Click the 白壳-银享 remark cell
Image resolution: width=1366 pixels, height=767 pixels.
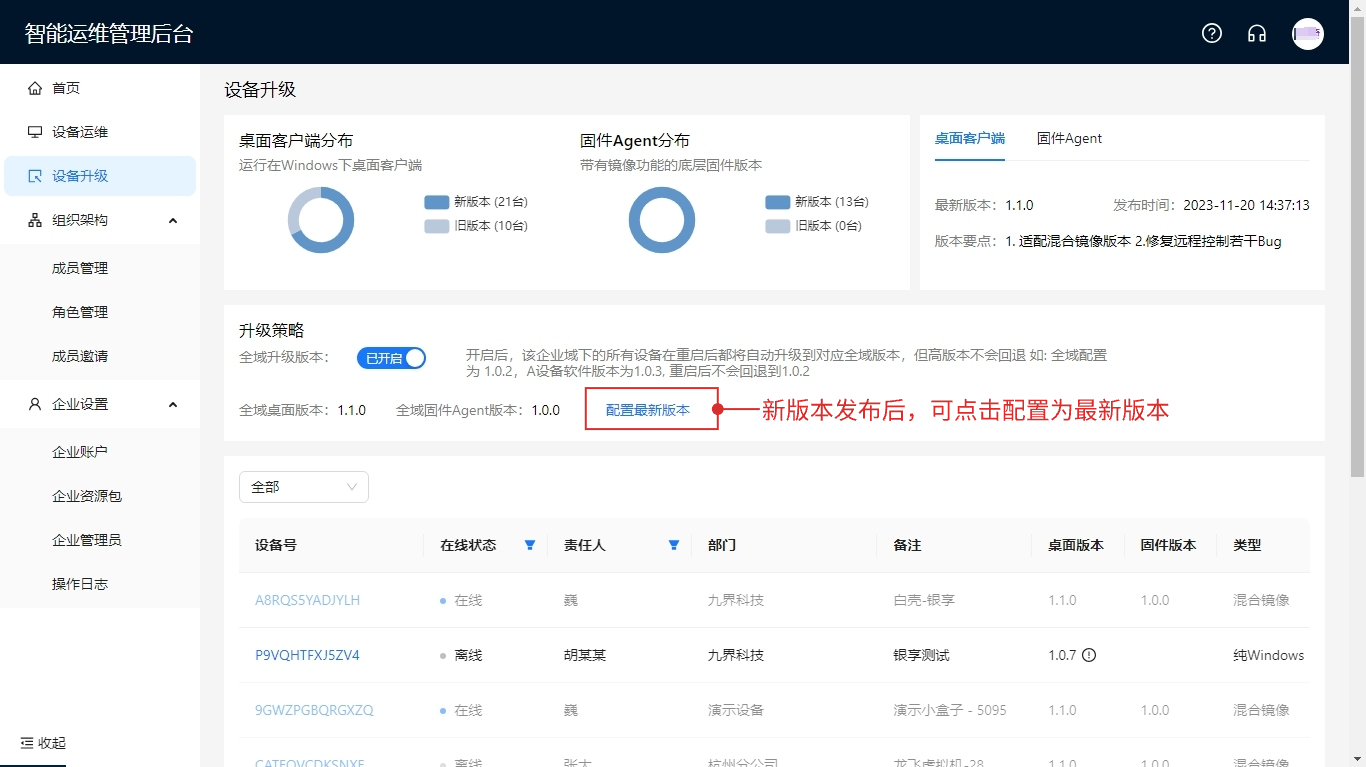click(x=924, y=600)
